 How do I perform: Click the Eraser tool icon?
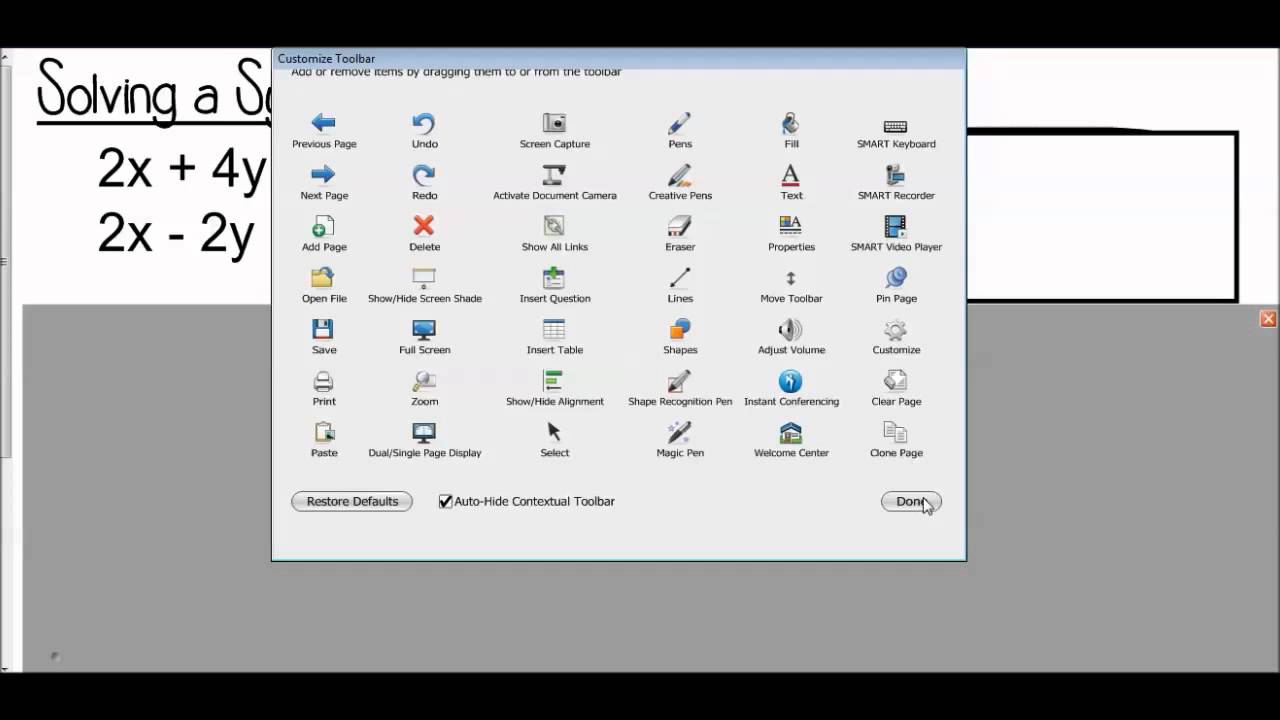coord(680,226)
